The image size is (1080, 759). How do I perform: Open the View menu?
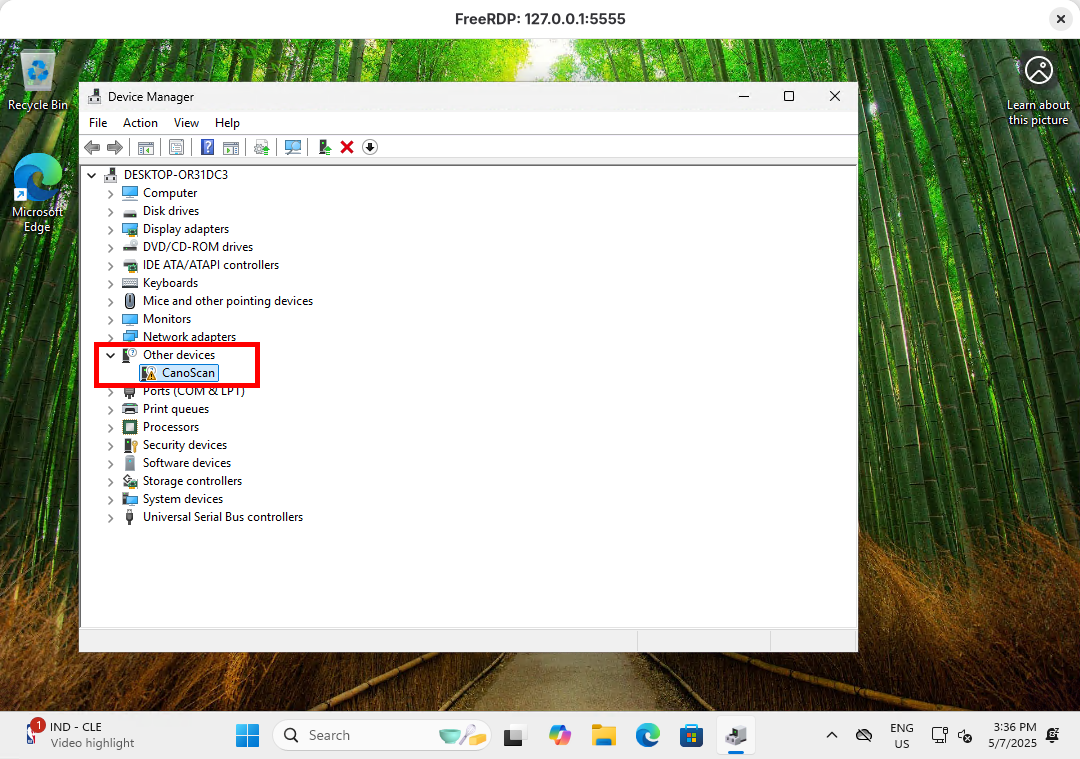pos(186,122)
